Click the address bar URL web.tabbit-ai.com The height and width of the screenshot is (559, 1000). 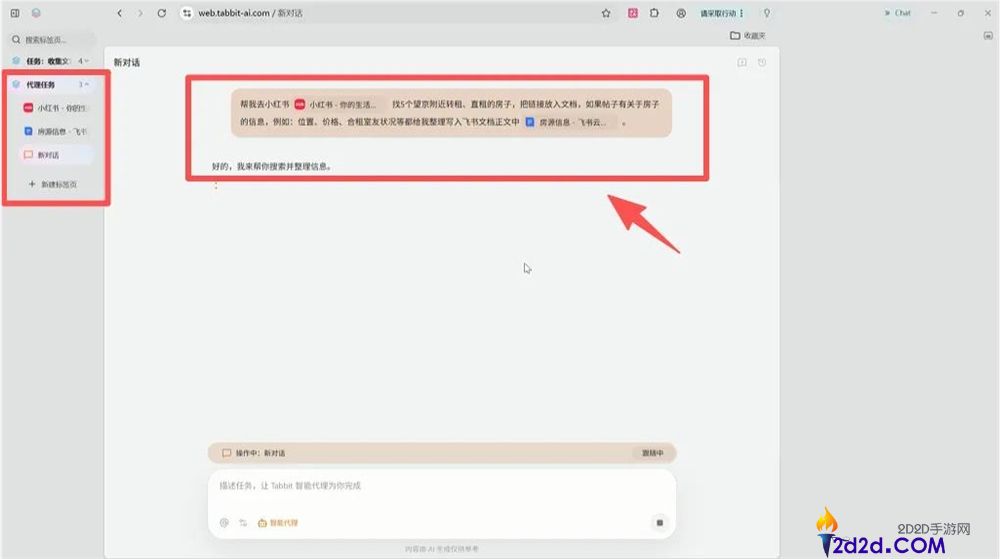(233, 13)
